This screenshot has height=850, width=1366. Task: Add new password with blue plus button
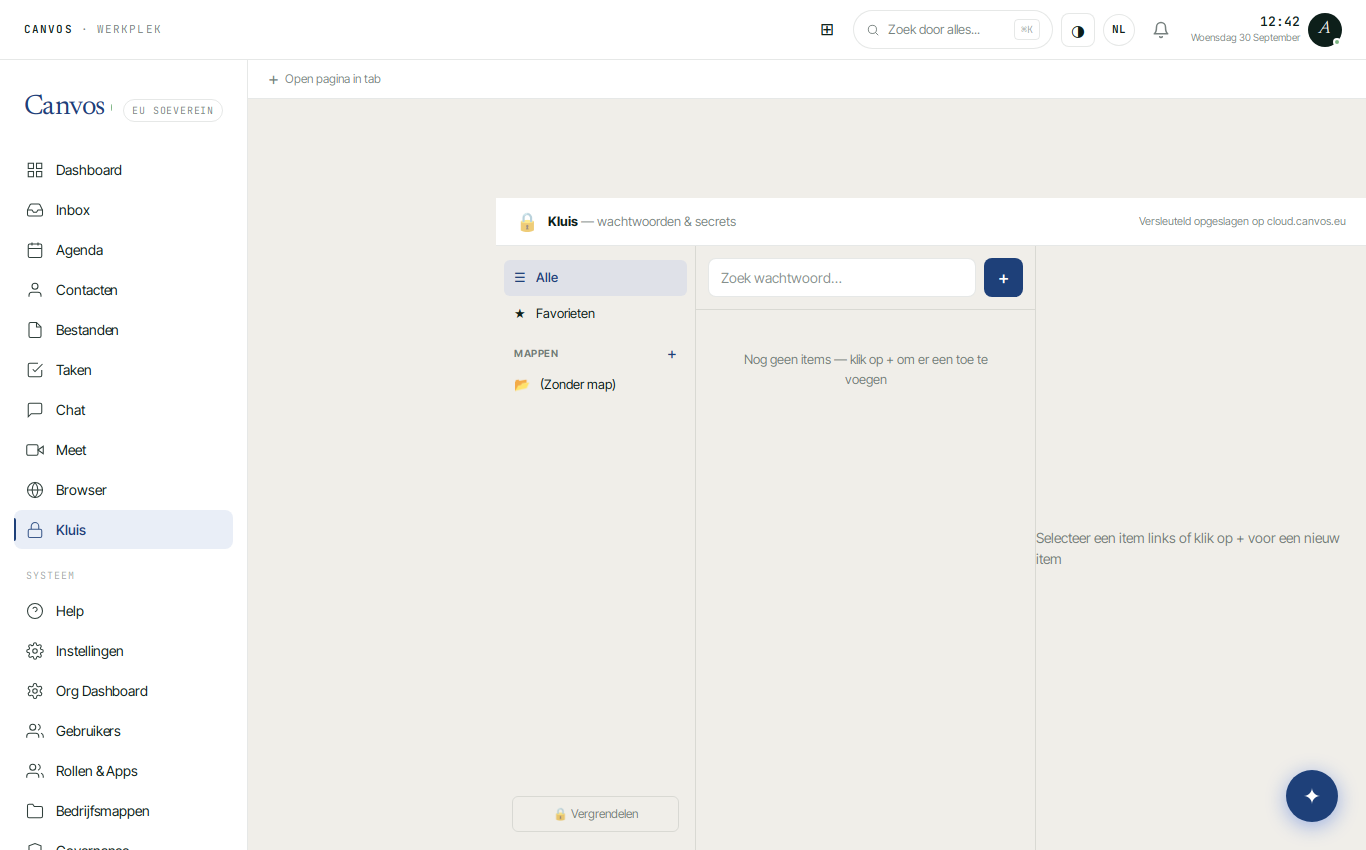coord(1003,278)
